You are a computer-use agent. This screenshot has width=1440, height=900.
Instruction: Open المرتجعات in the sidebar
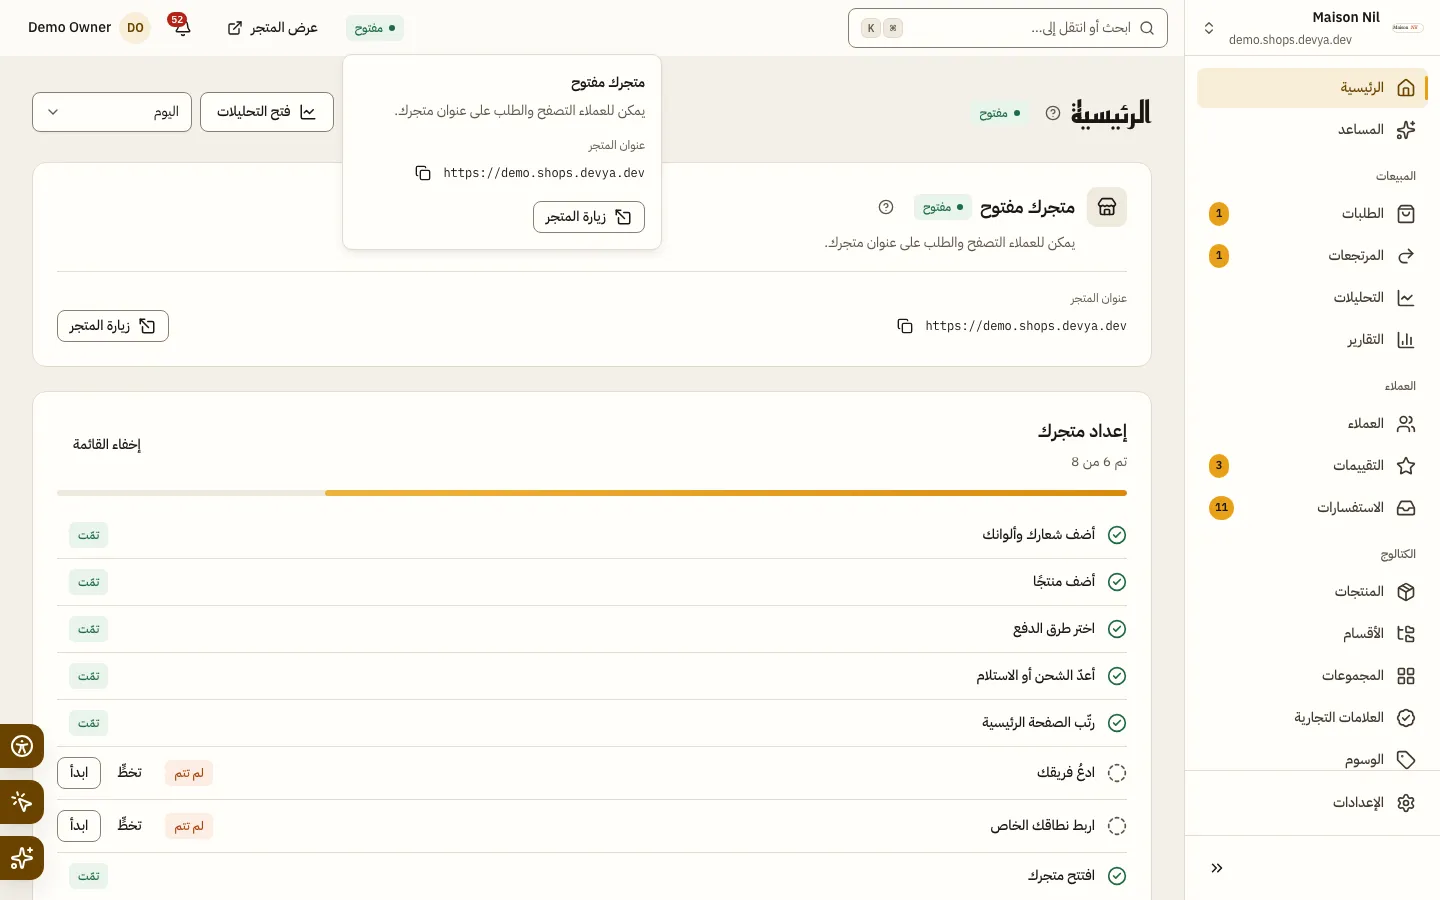tap(1312, 256)
